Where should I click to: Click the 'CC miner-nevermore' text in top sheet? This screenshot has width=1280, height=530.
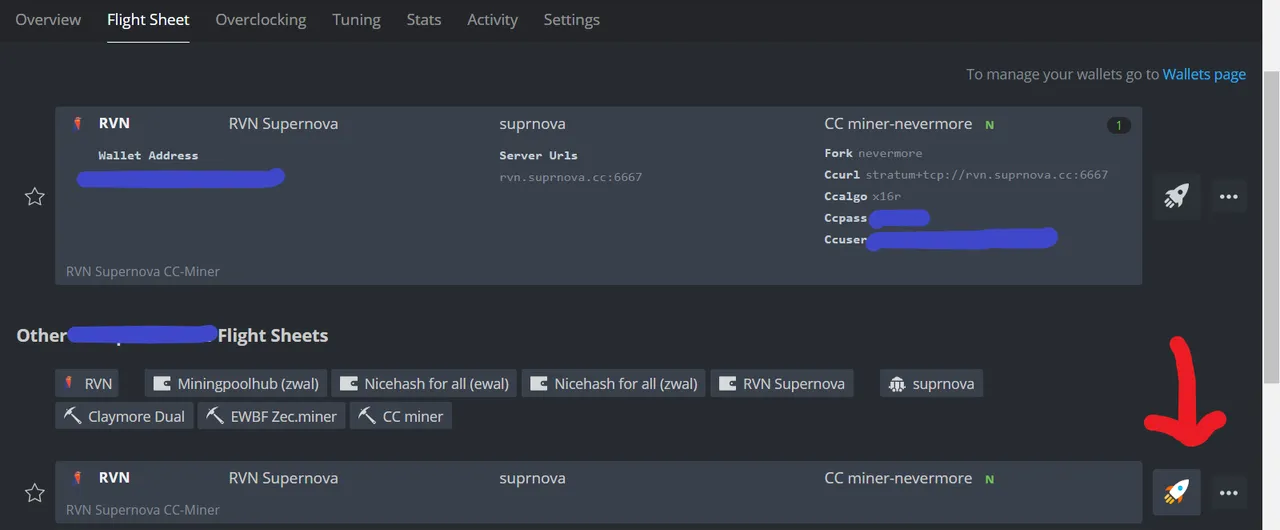pos(898,124)
